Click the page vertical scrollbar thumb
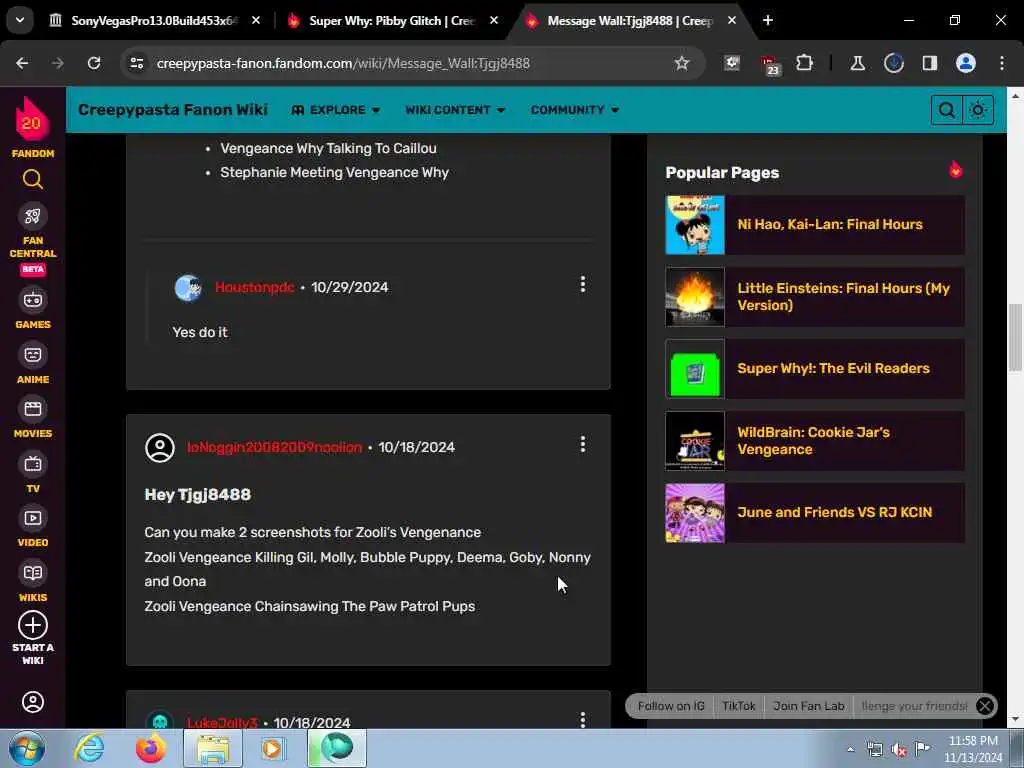 point(1015,337)
